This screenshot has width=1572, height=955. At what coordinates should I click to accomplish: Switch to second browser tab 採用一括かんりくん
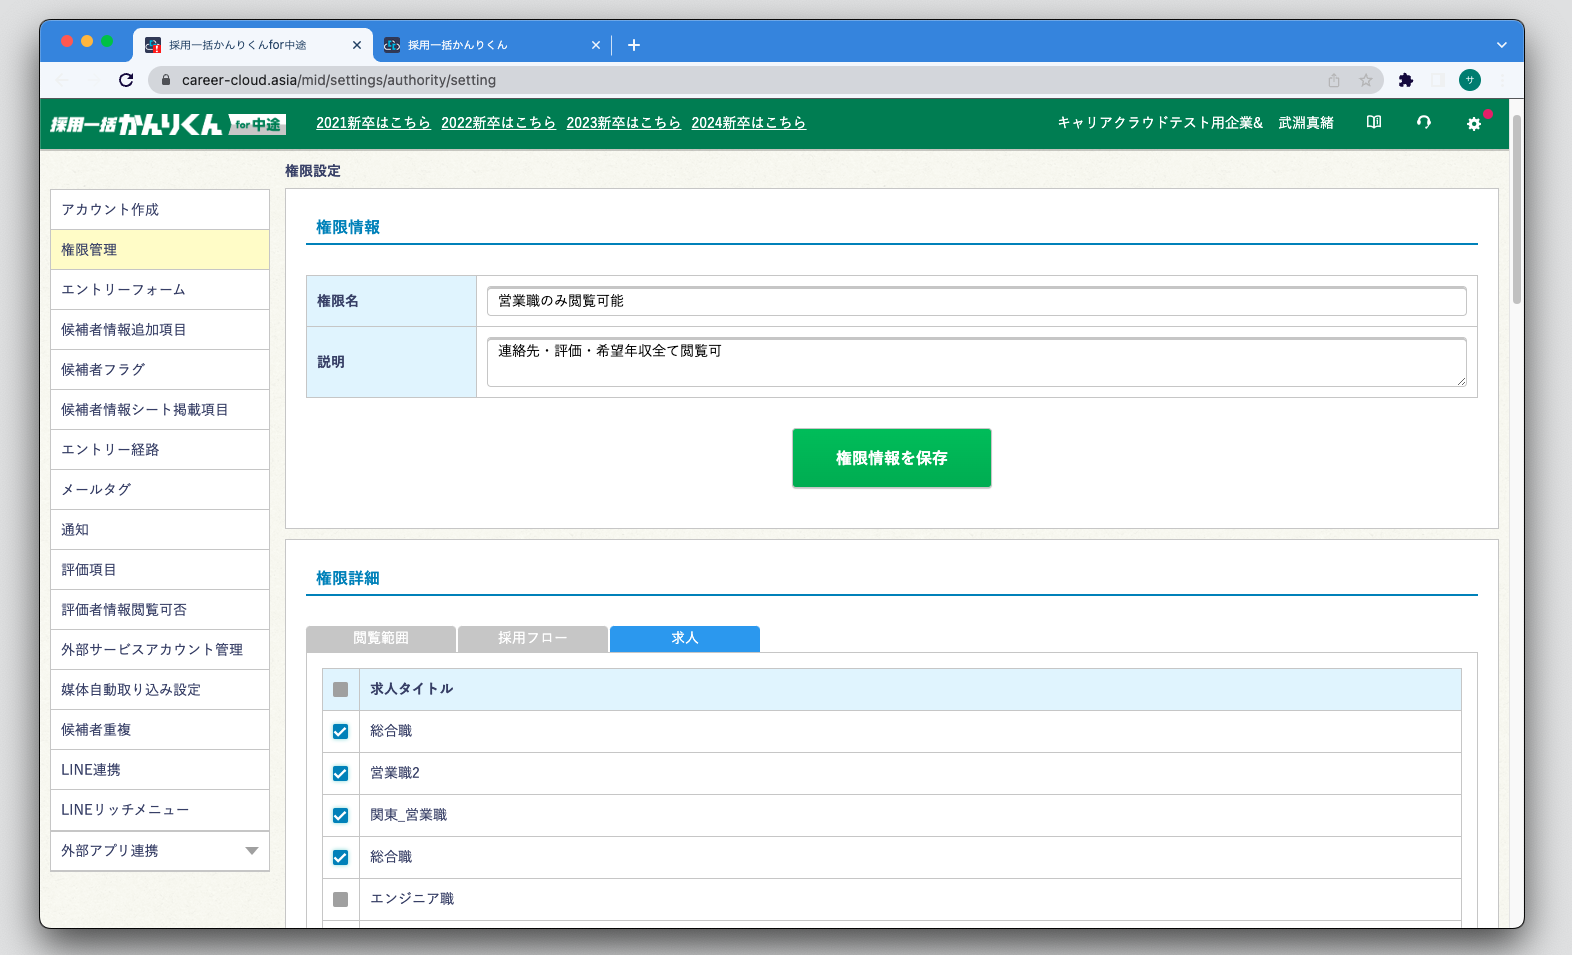click(490, 45)
